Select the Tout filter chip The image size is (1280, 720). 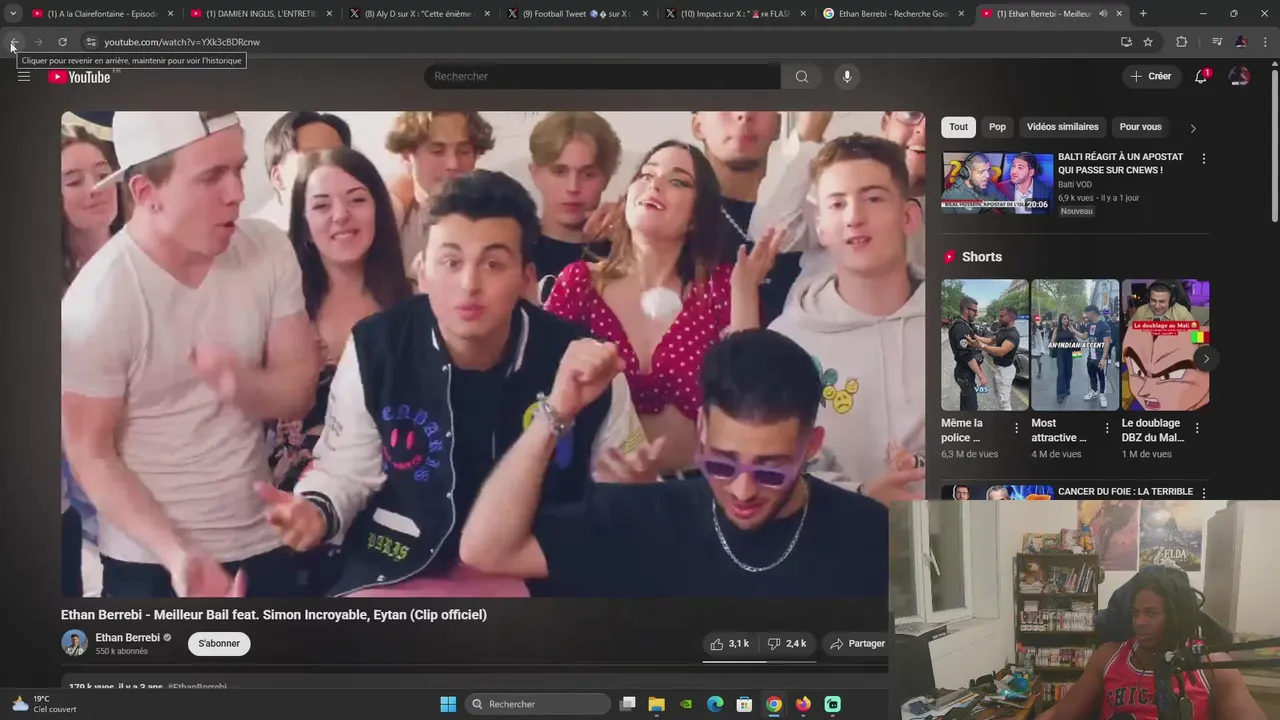coord(958,127)
